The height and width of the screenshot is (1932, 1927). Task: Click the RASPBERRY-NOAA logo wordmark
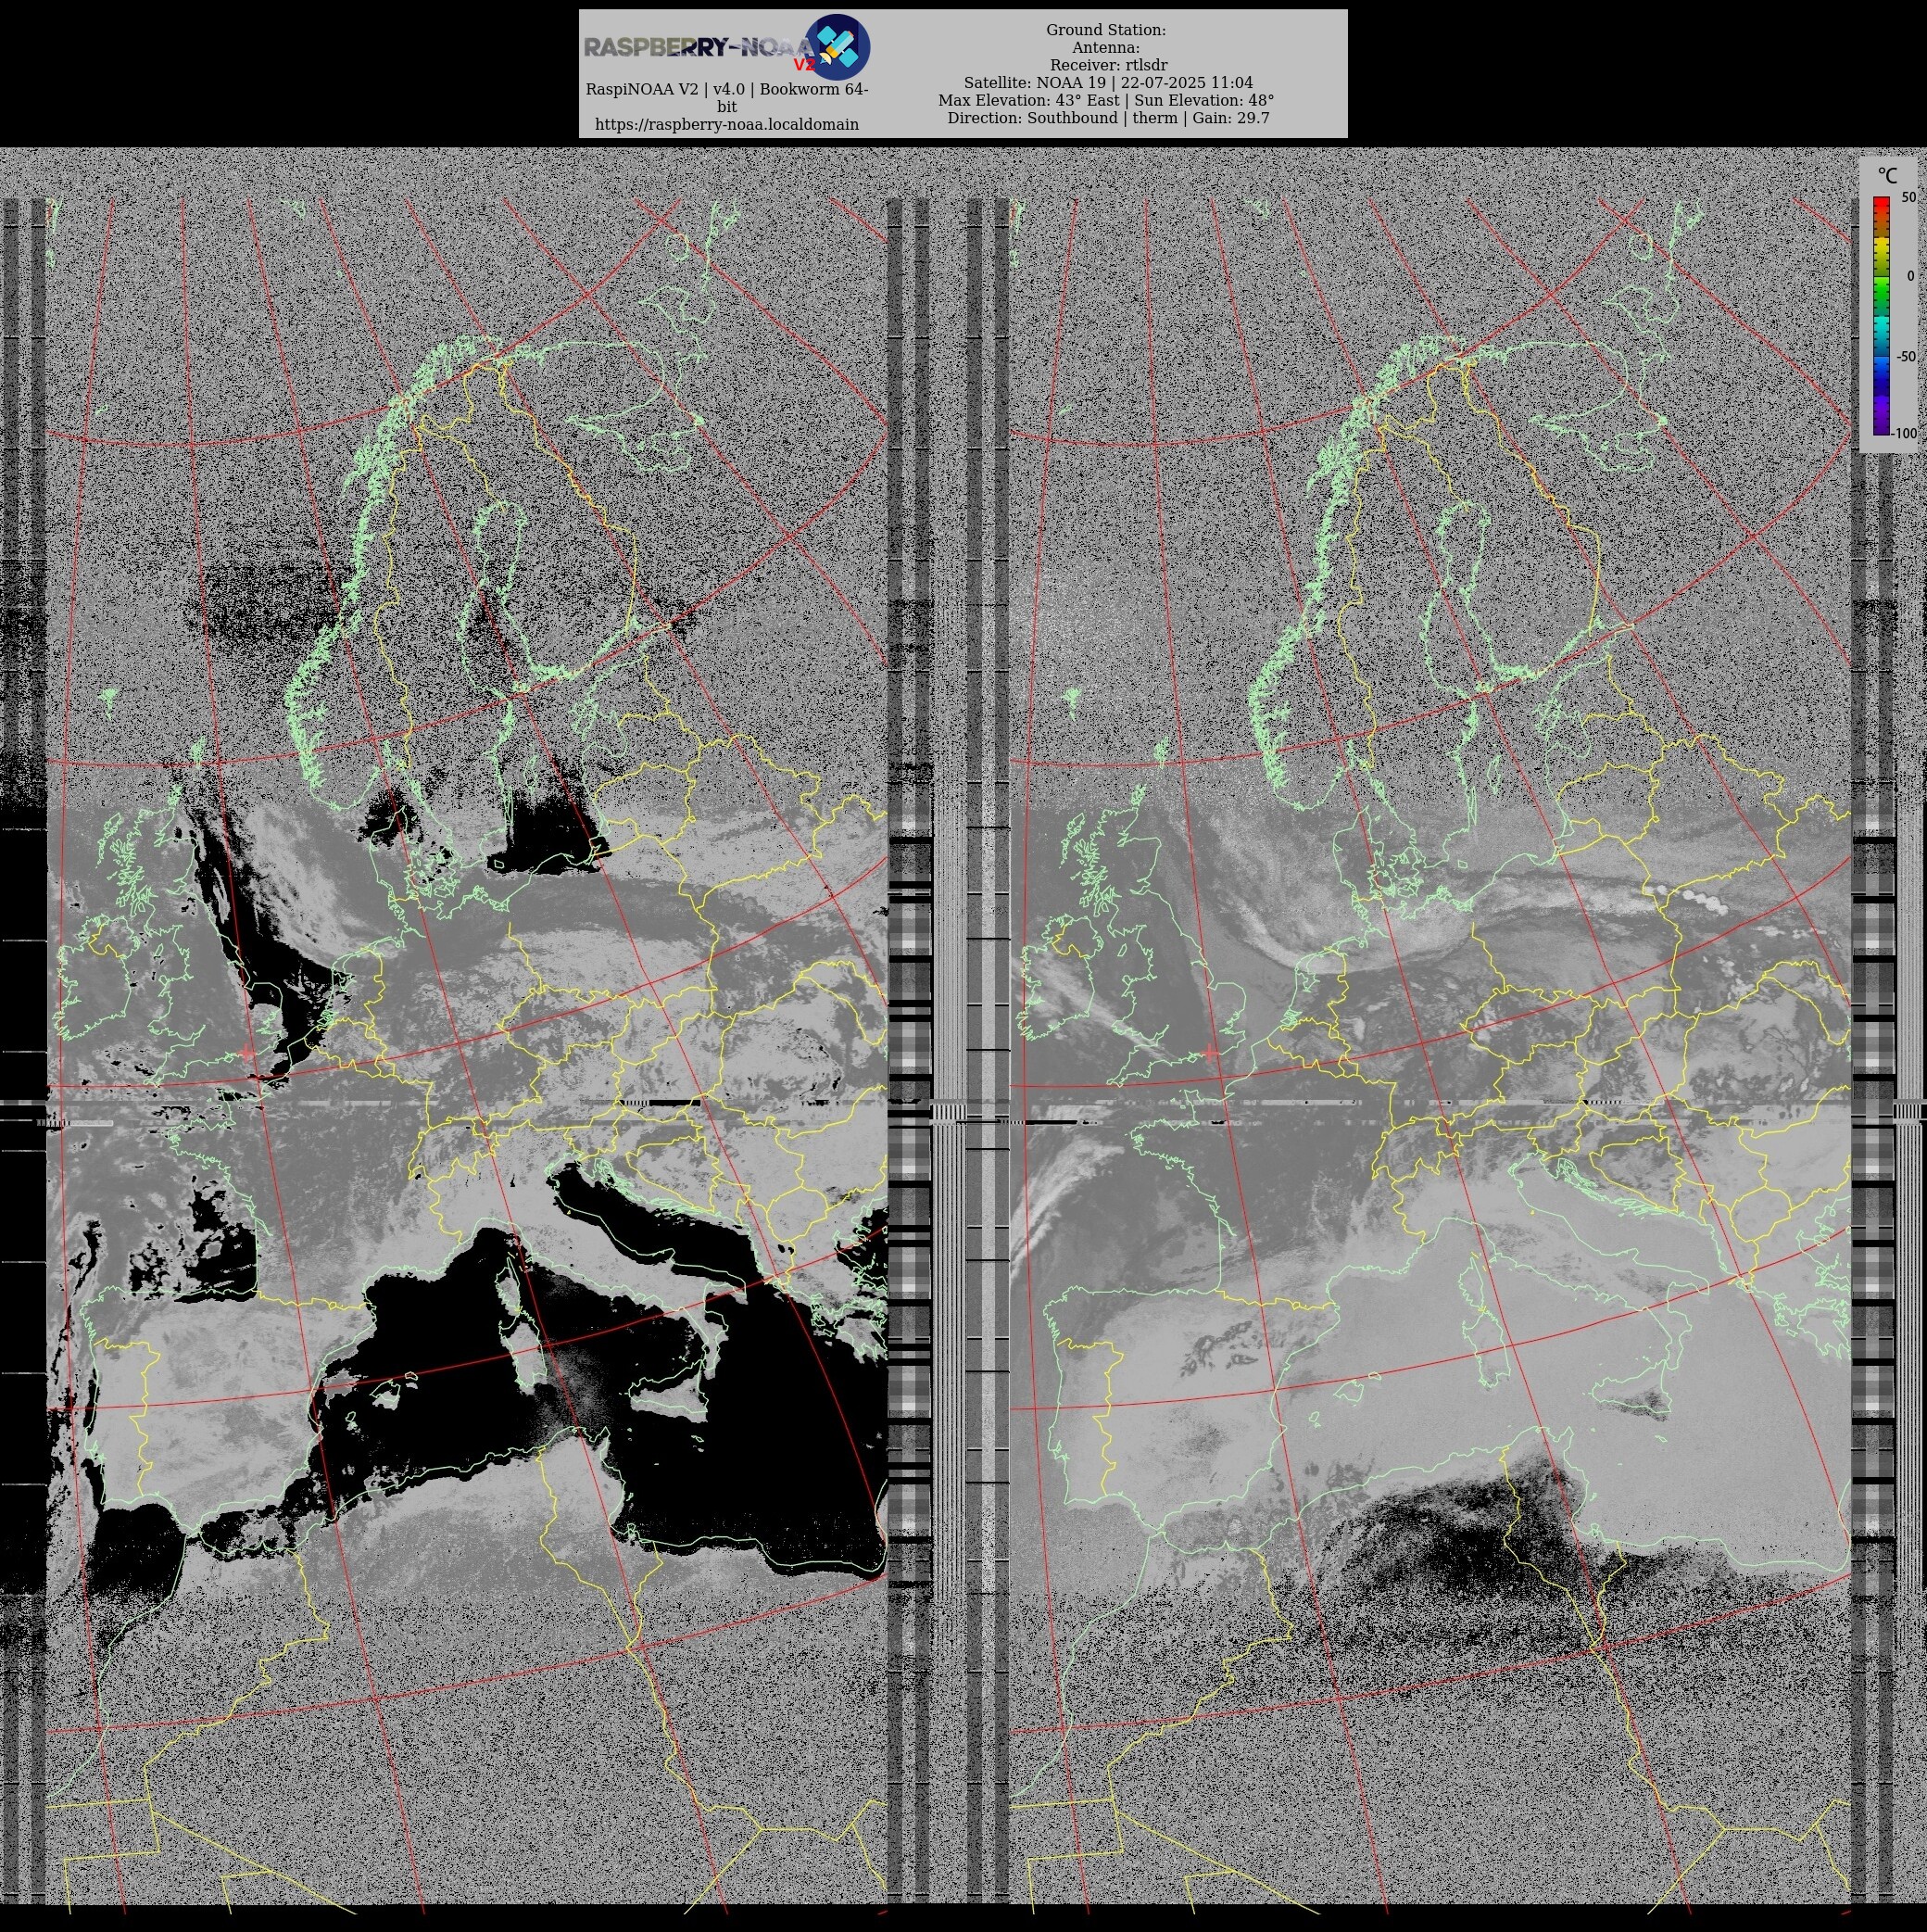click(x=699, y=48)
